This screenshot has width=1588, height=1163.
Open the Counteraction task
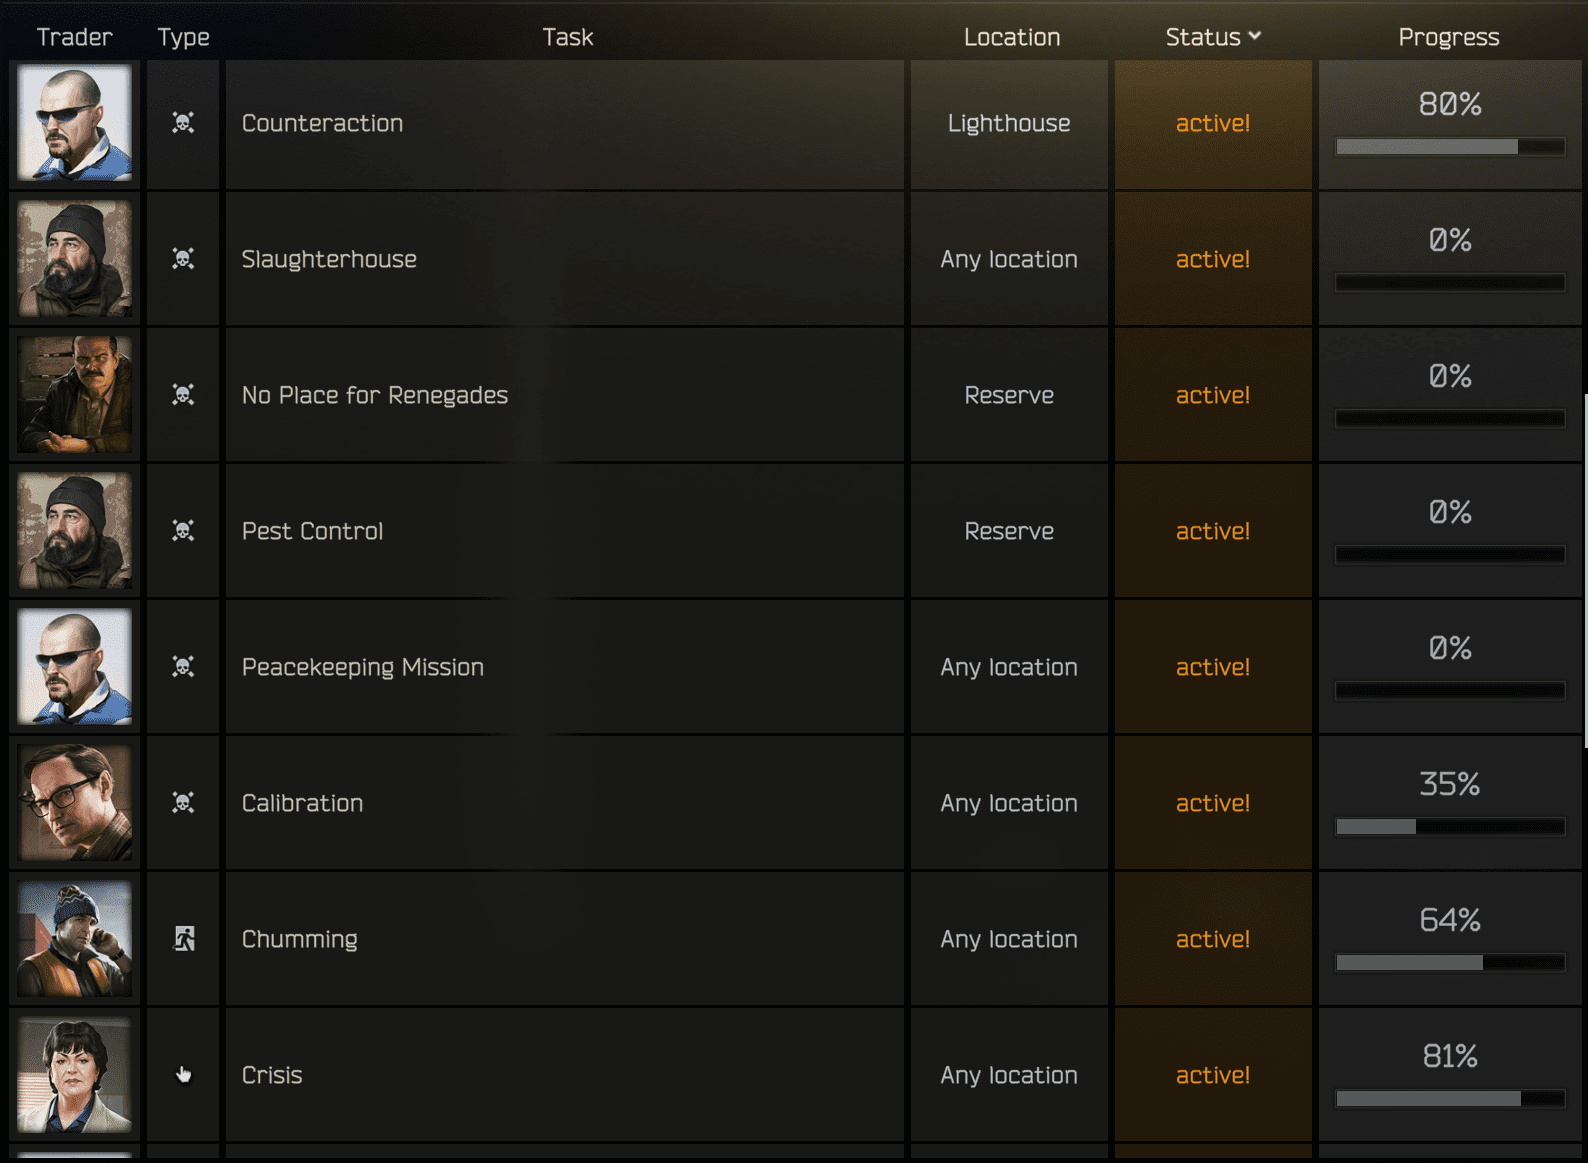click(322, 123)
